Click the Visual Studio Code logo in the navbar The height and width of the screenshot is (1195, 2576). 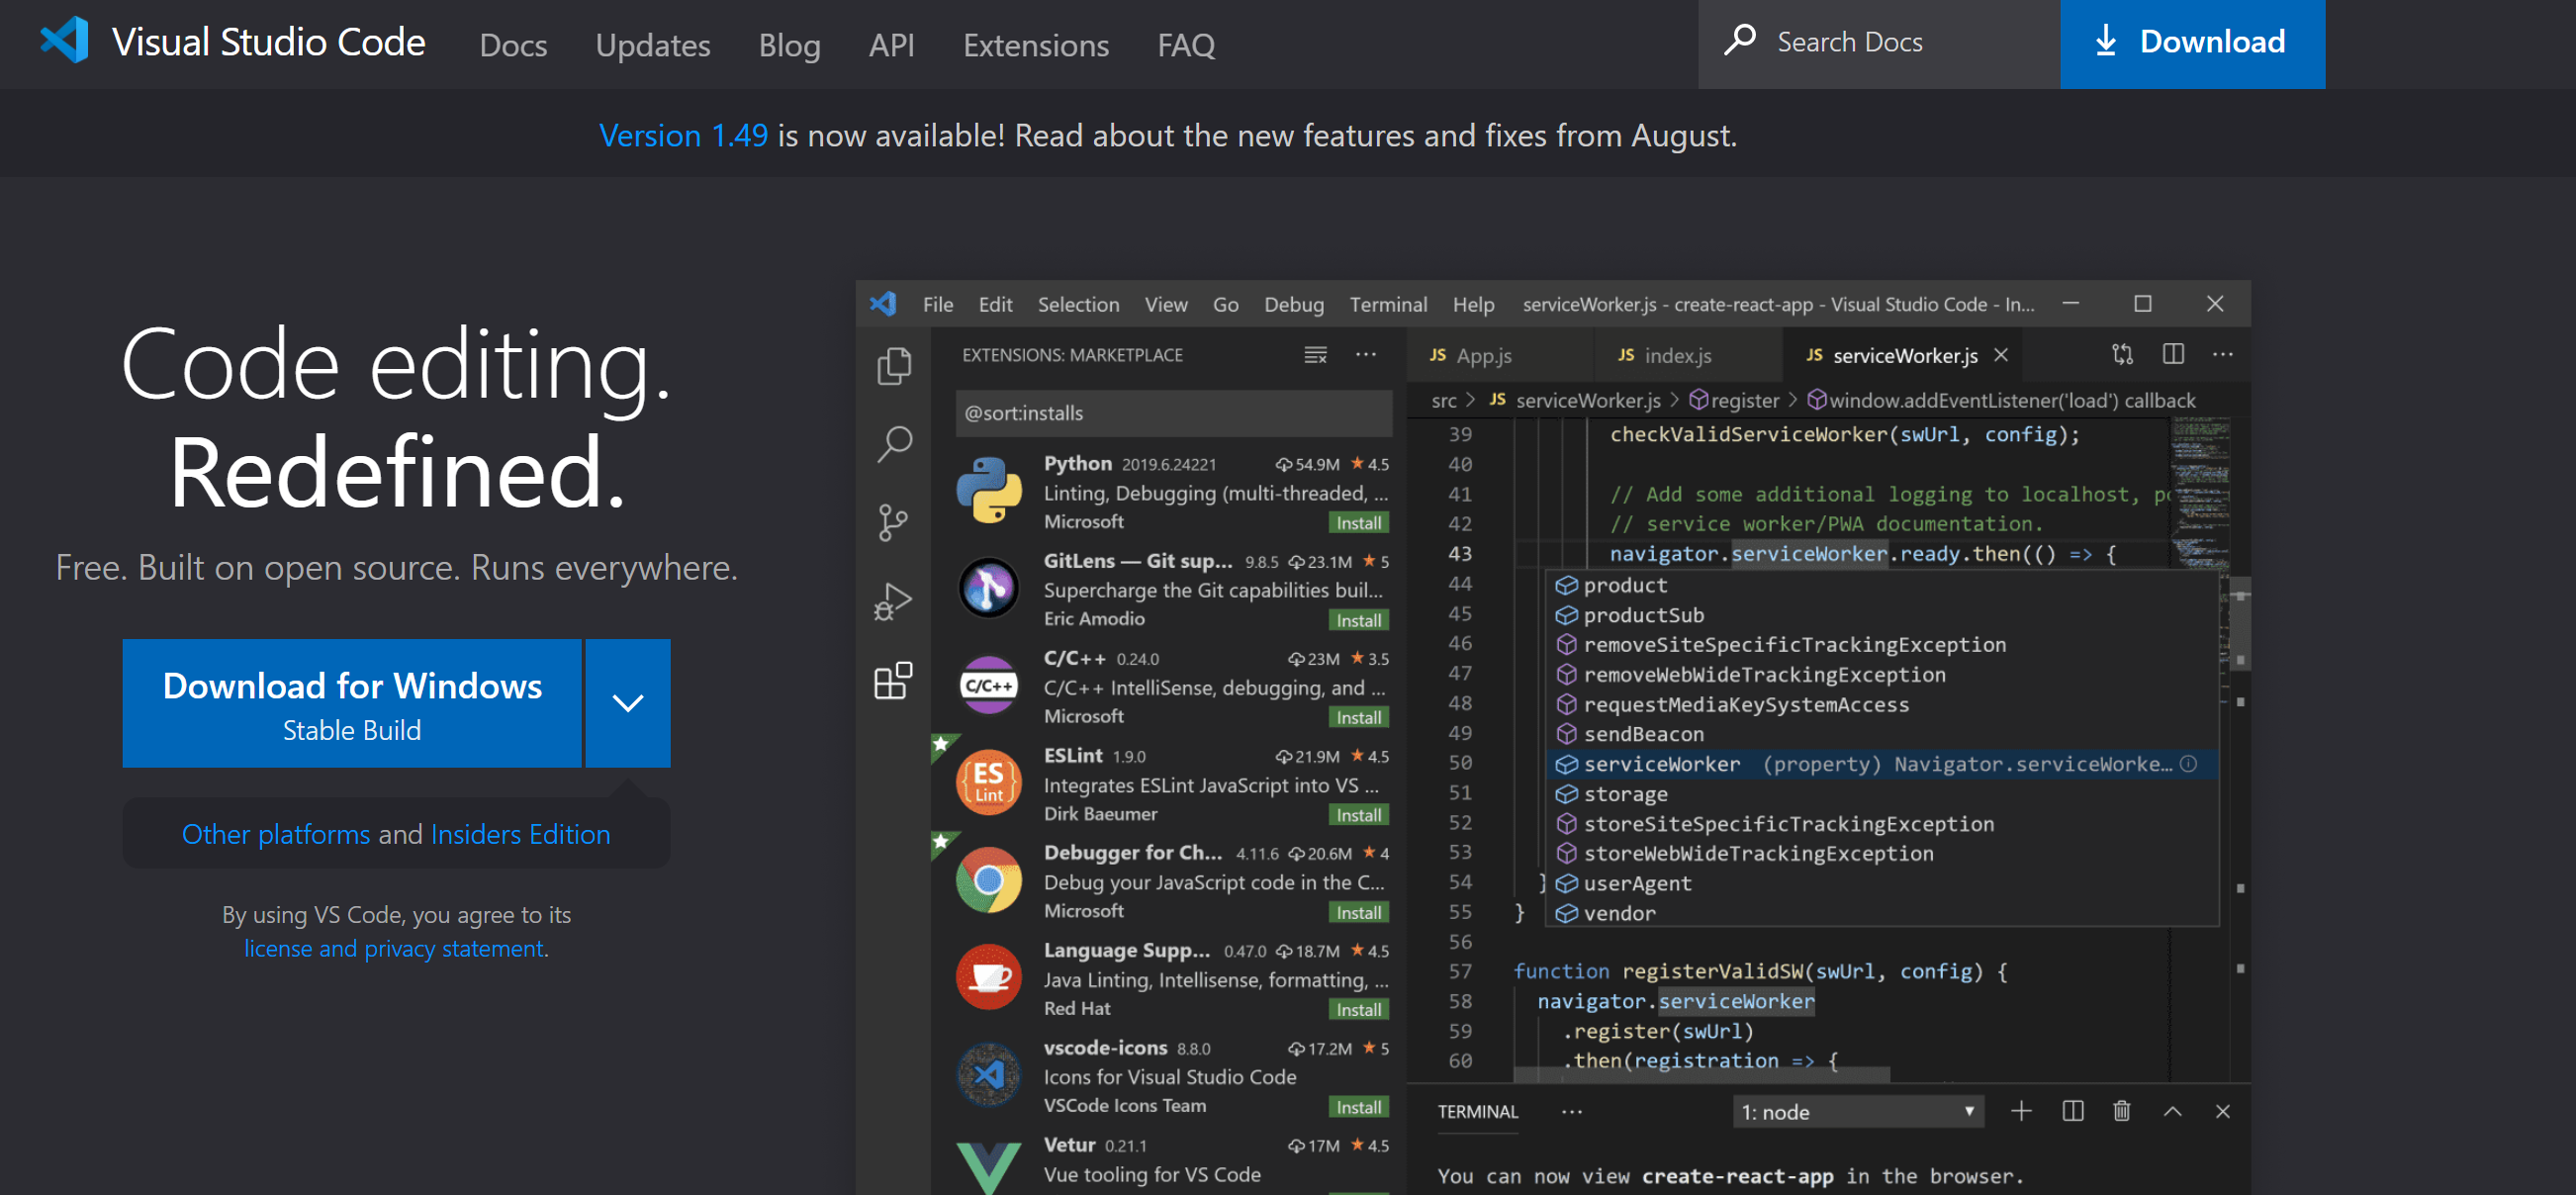[x=64, y=42]
